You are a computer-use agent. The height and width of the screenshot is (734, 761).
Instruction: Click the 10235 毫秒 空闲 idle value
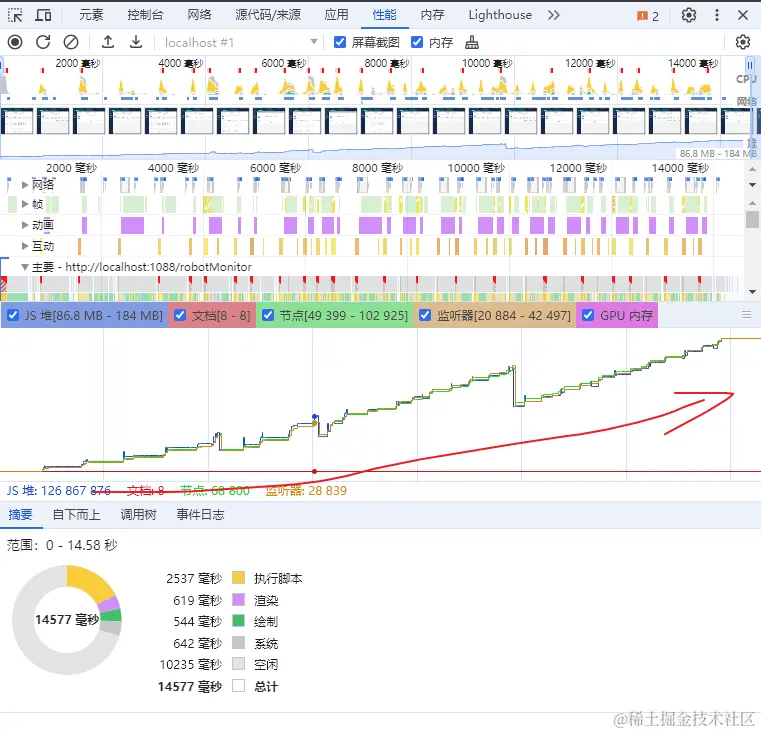pyautogui.click(x=191, y=665)
